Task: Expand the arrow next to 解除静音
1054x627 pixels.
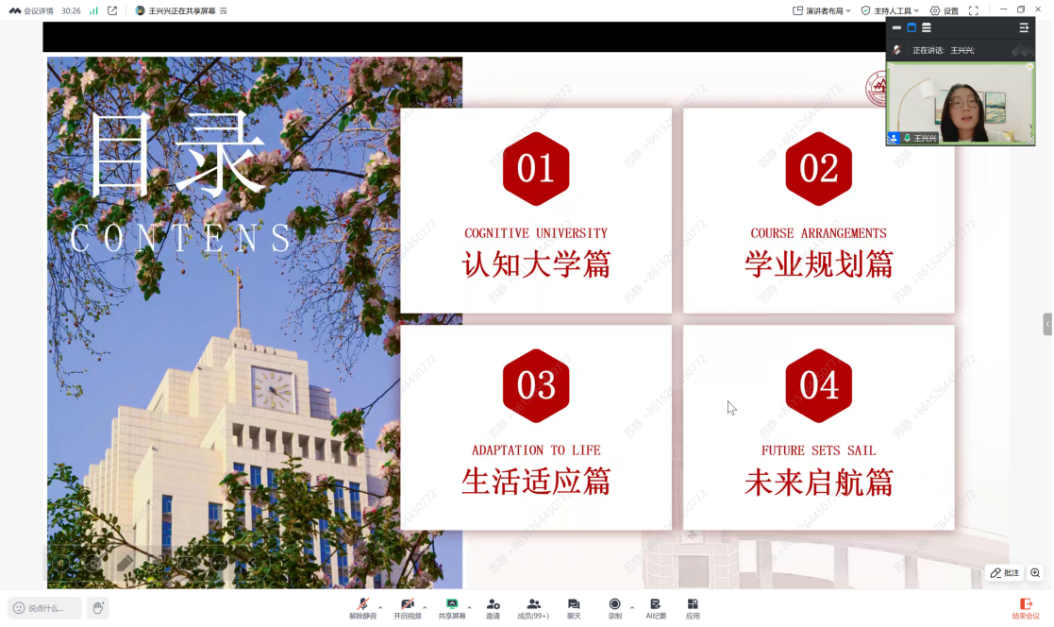Action: click(x=380, y=607)
